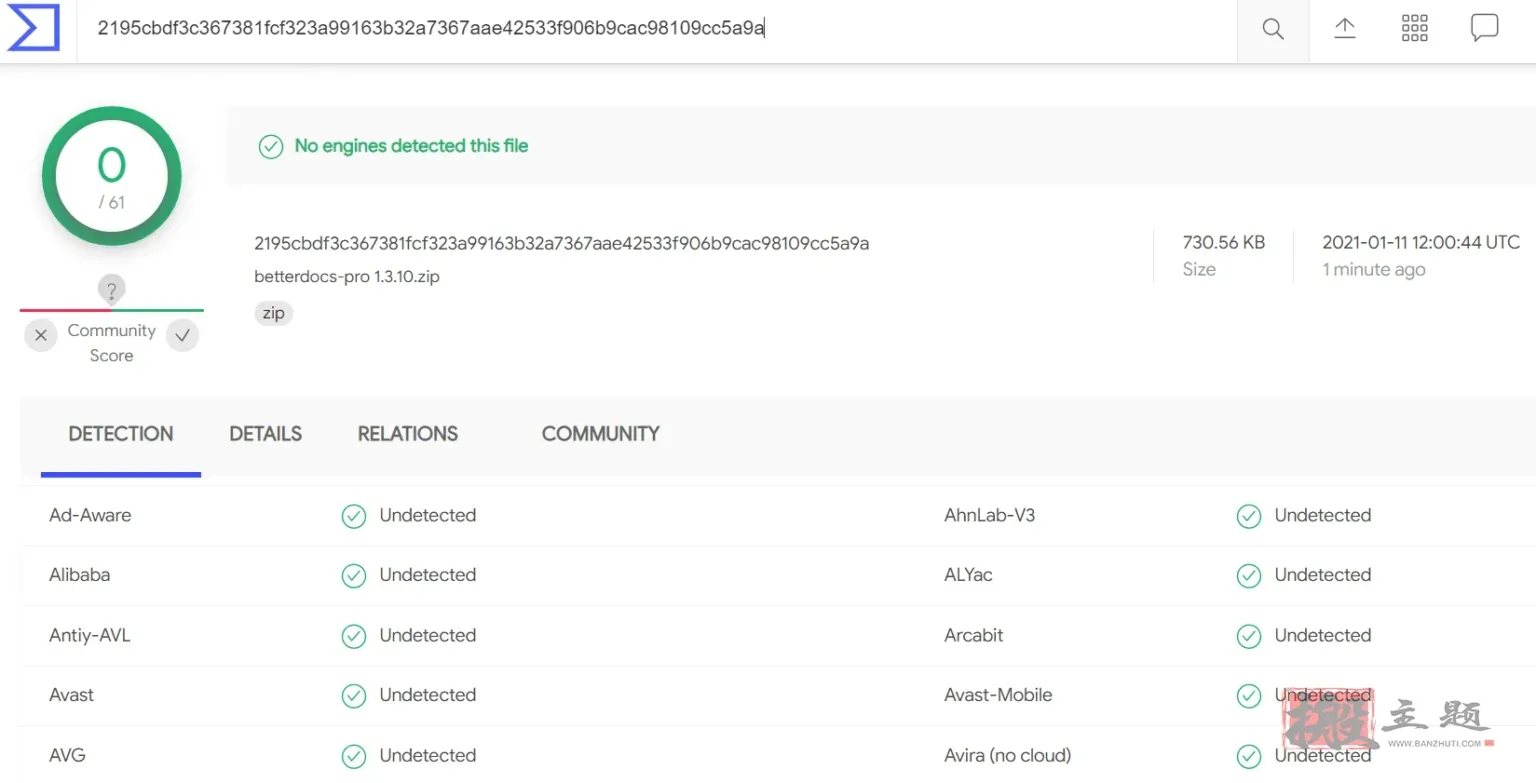Screen dimensions: 1536x783
Task: Click the 0 / 61 detection score circle
Action: click(111, 176)
